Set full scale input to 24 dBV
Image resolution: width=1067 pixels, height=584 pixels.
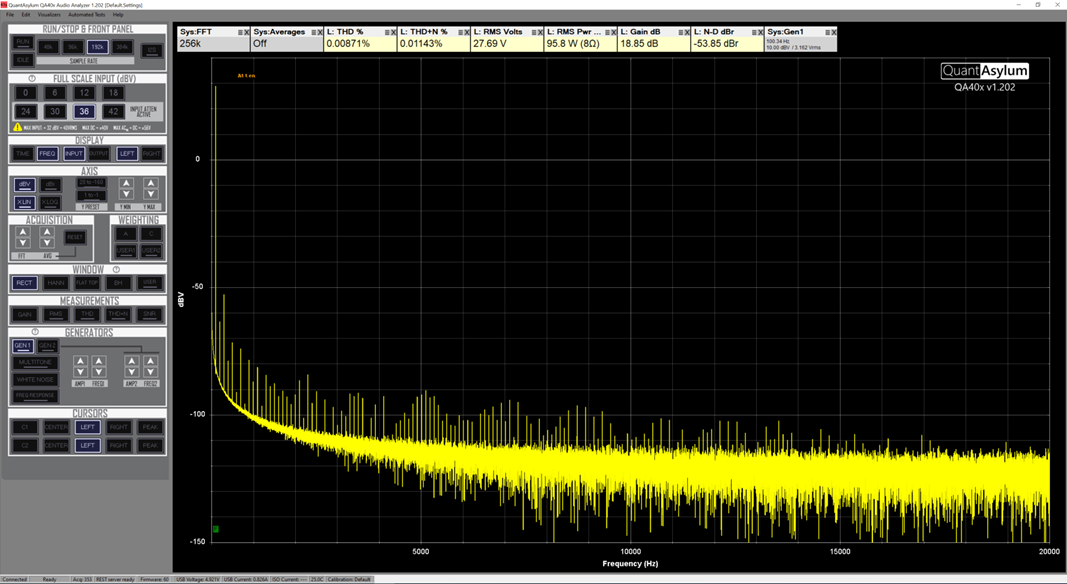pyautogui.click(x=26, y=111)
